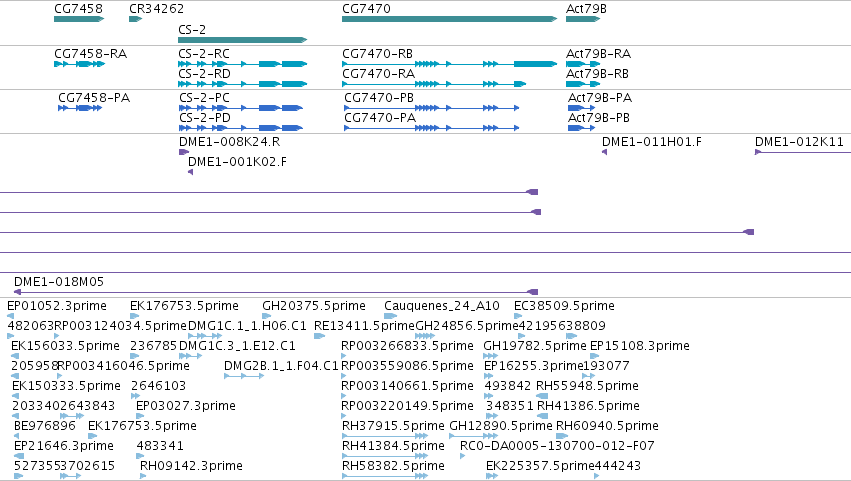Select the Act79B-PA protein glyph
This screenshot has height=481, width=851.
[581, 108]
